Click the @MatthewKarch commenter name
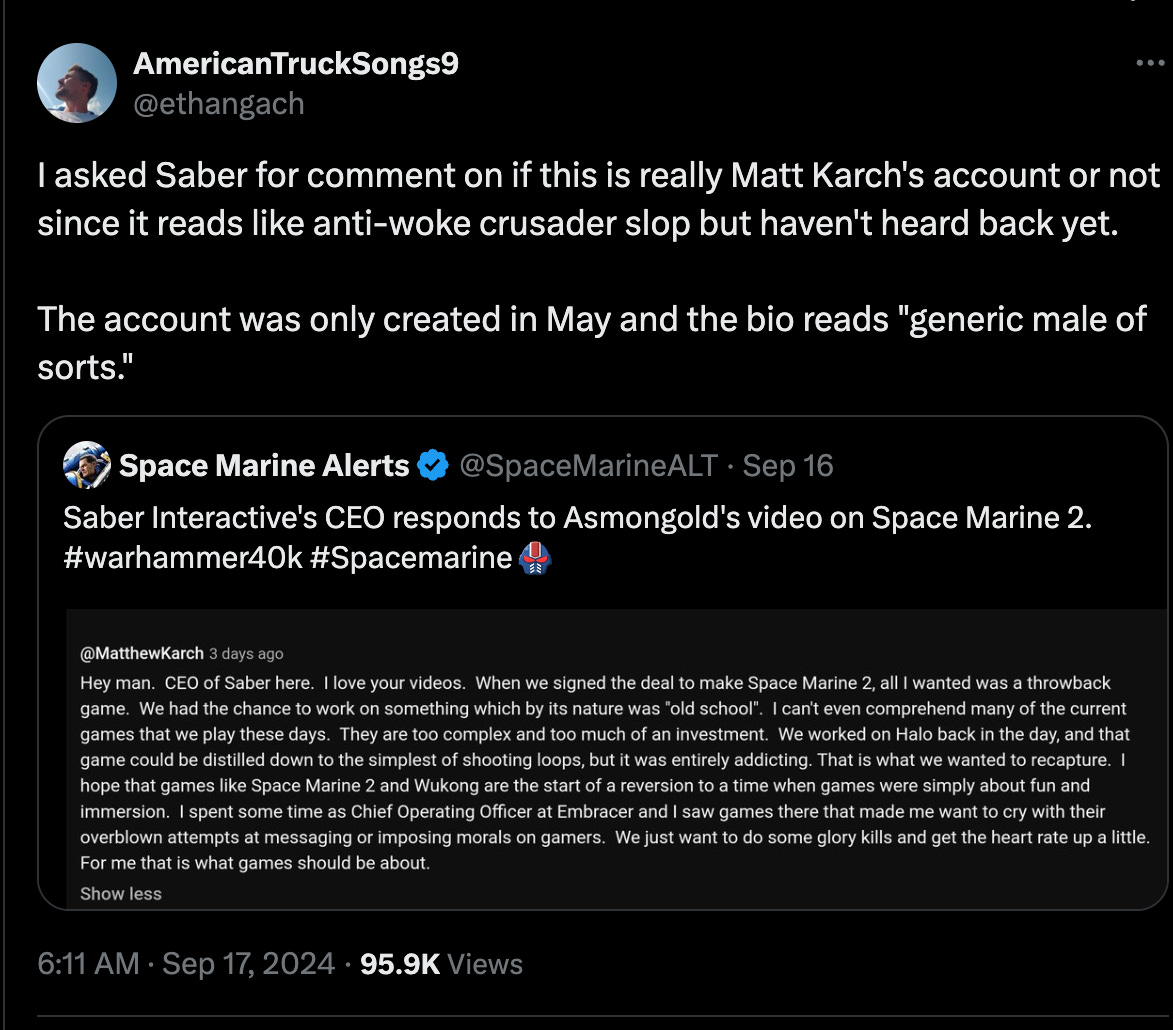This screenshot has height=1030, width=1173. click(x=141, y=653)
